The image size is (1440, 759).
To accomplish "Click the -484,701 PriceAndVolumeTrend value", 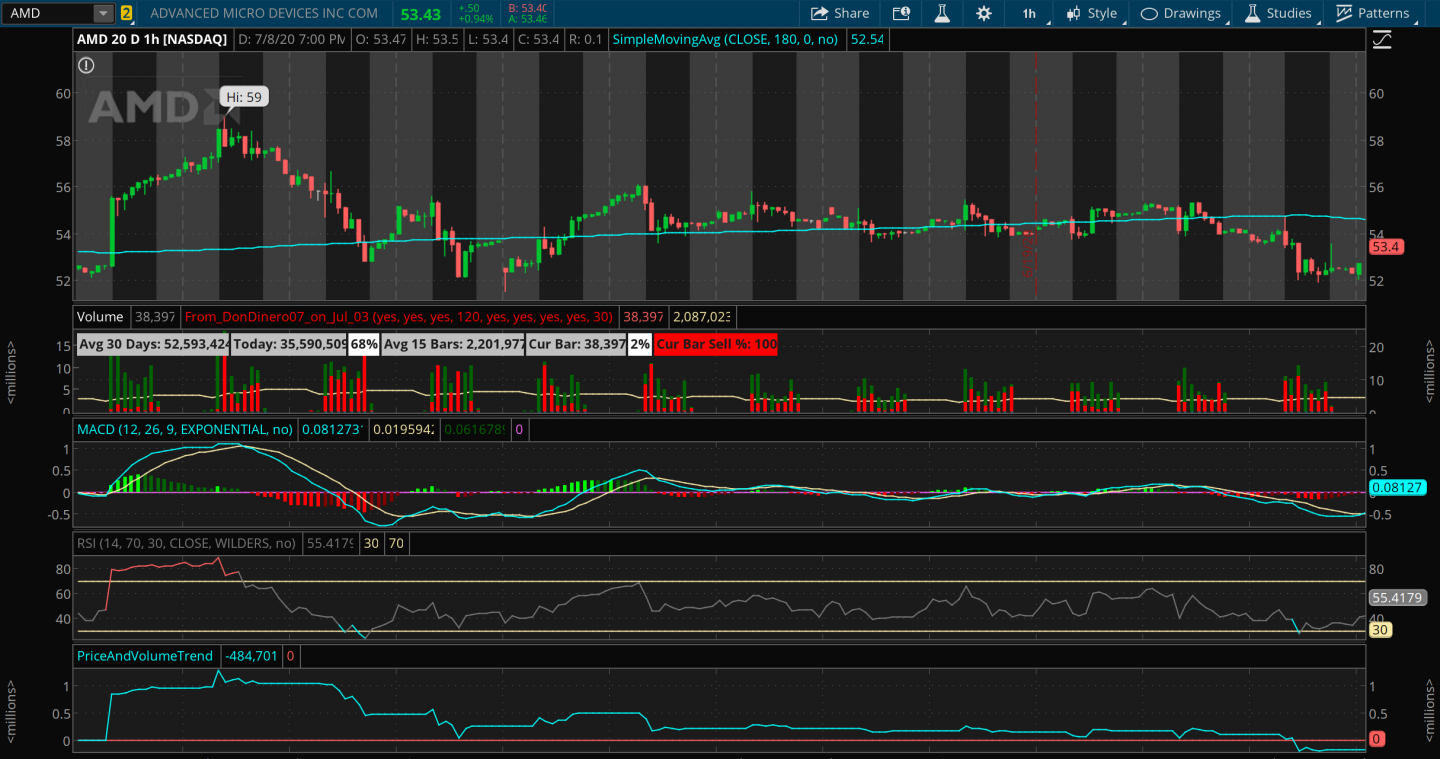I will coord(252,656).
